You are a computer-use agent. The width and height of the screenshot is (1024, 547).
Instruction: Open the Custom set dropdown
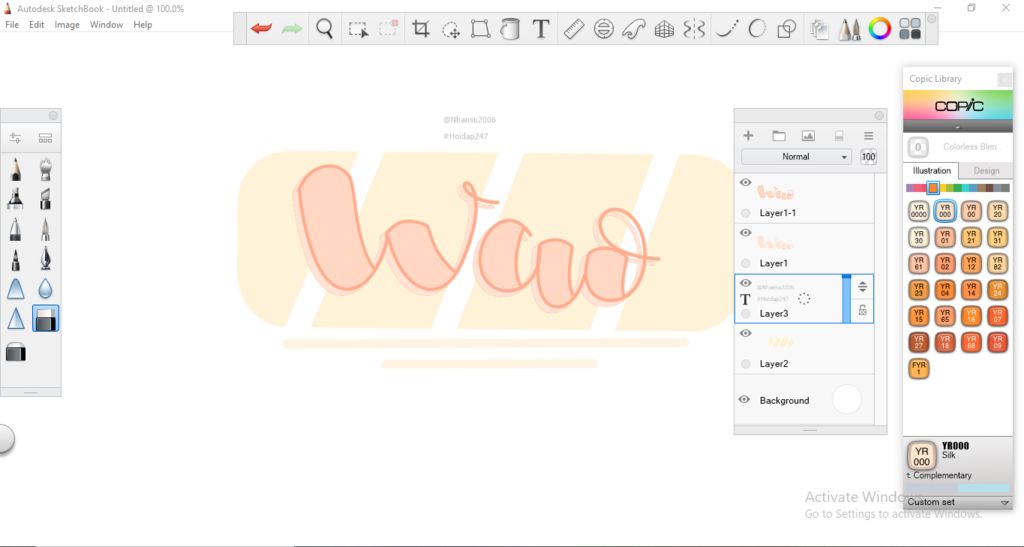click(x=957, y=502)
